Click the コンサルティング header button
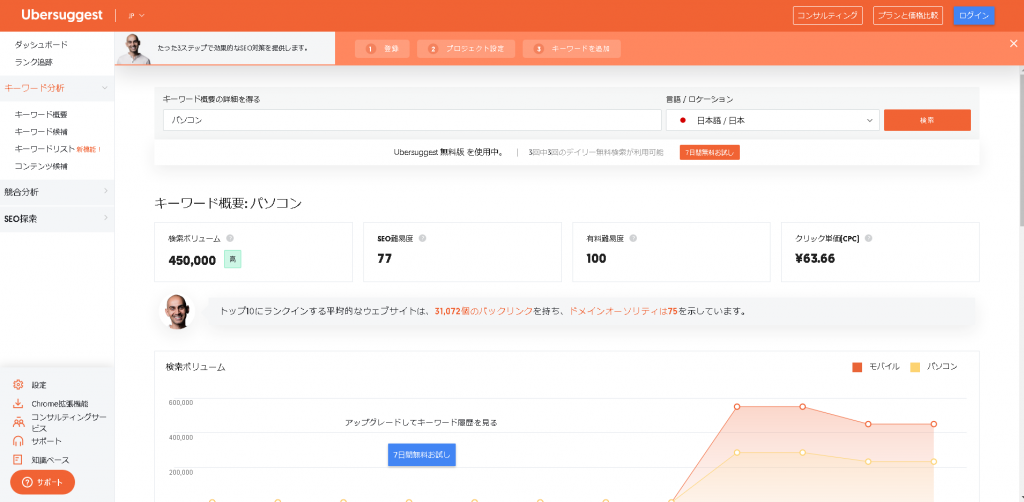The width and height of the screenshot is (1024, 502). (827, 16)
